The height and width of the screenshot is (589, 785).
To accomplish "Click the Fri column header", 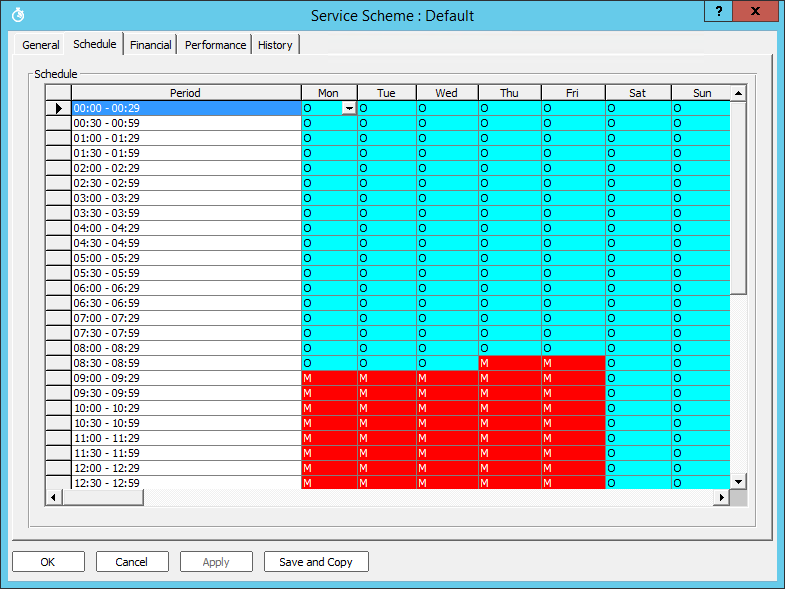I will pos(573,93).
